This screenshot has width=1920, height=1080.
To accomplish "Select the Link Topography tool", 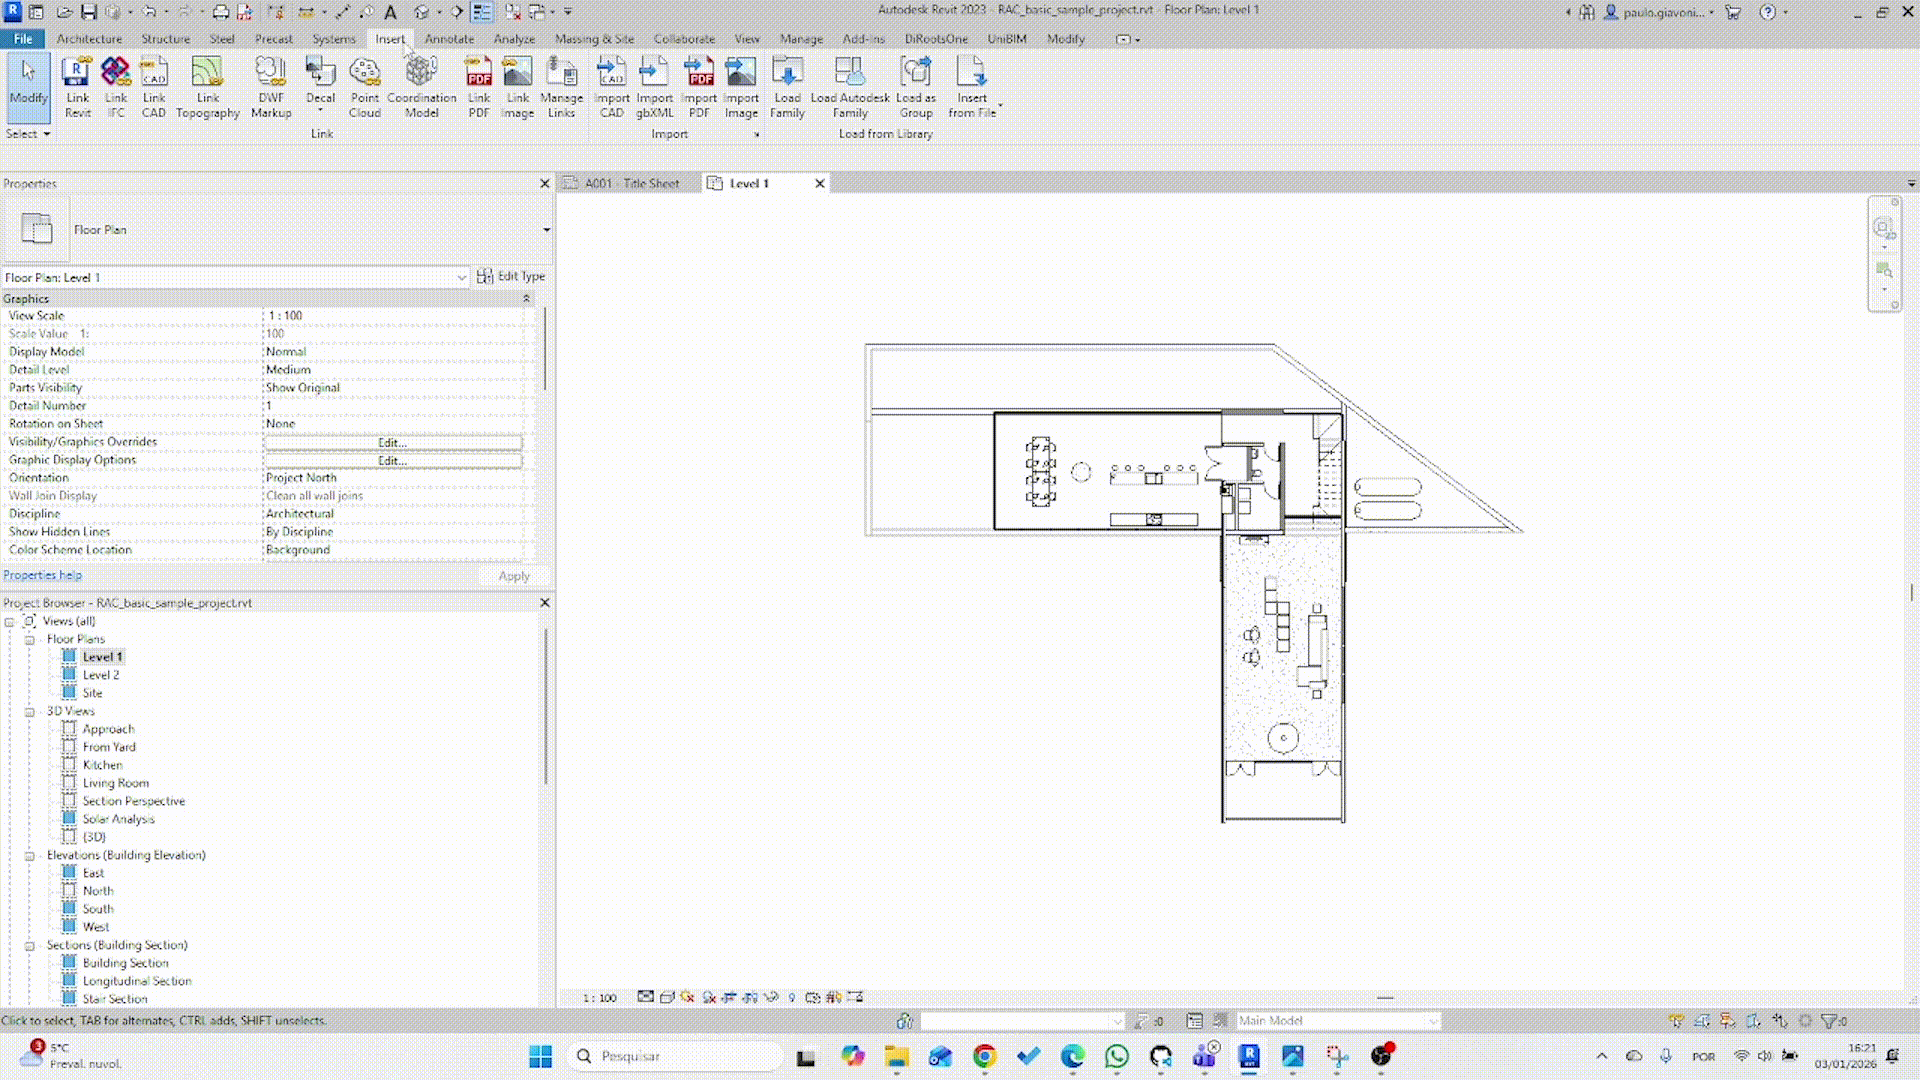I will 207,85.
